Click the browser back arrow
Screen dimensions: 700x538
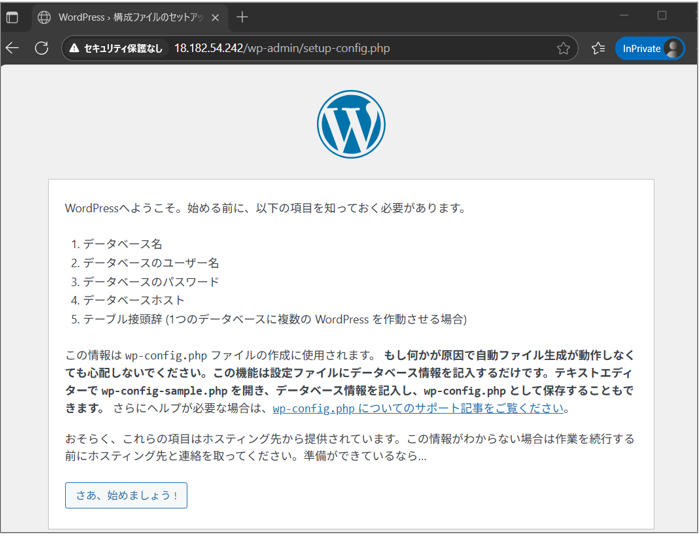12,48
